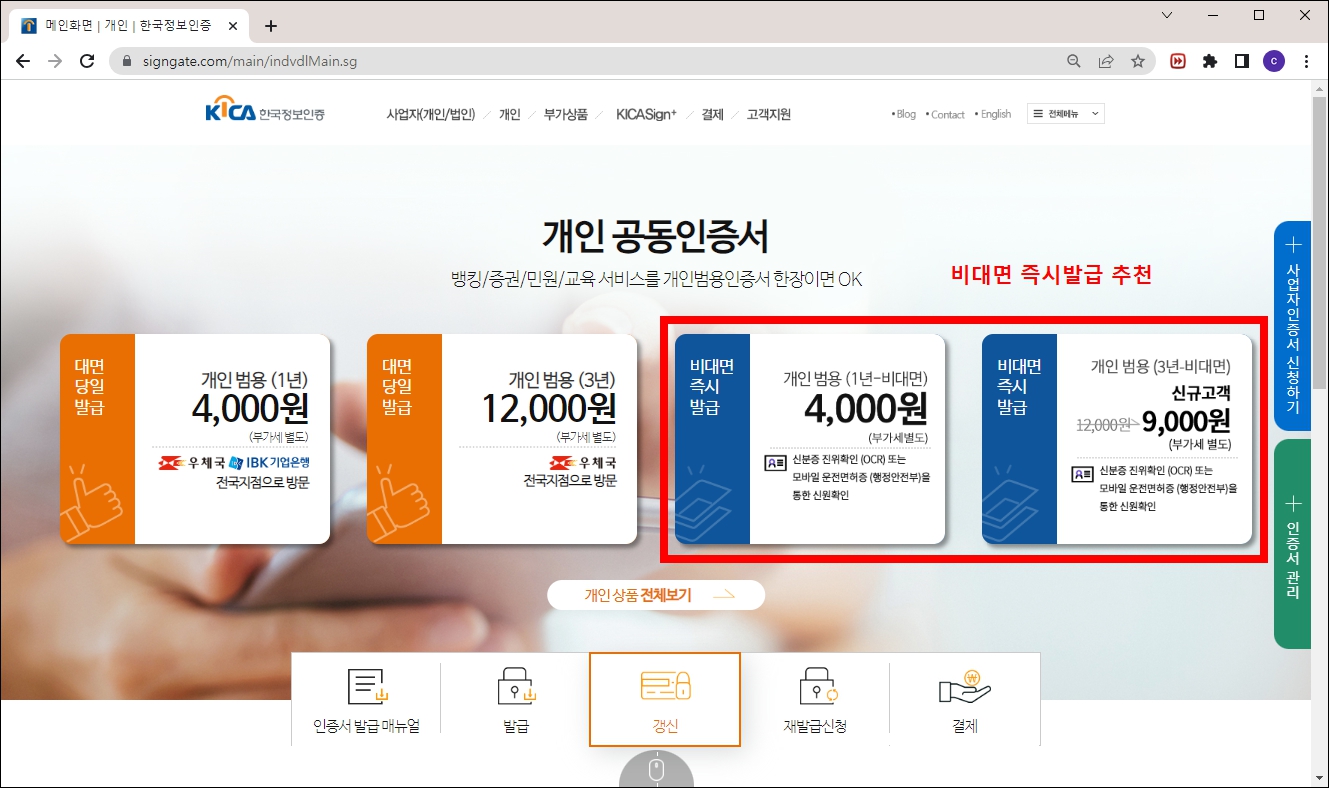Open the 전체메뉴 dropdown
Viewport: 1329px width, 788px height.
click(1065, 113)
